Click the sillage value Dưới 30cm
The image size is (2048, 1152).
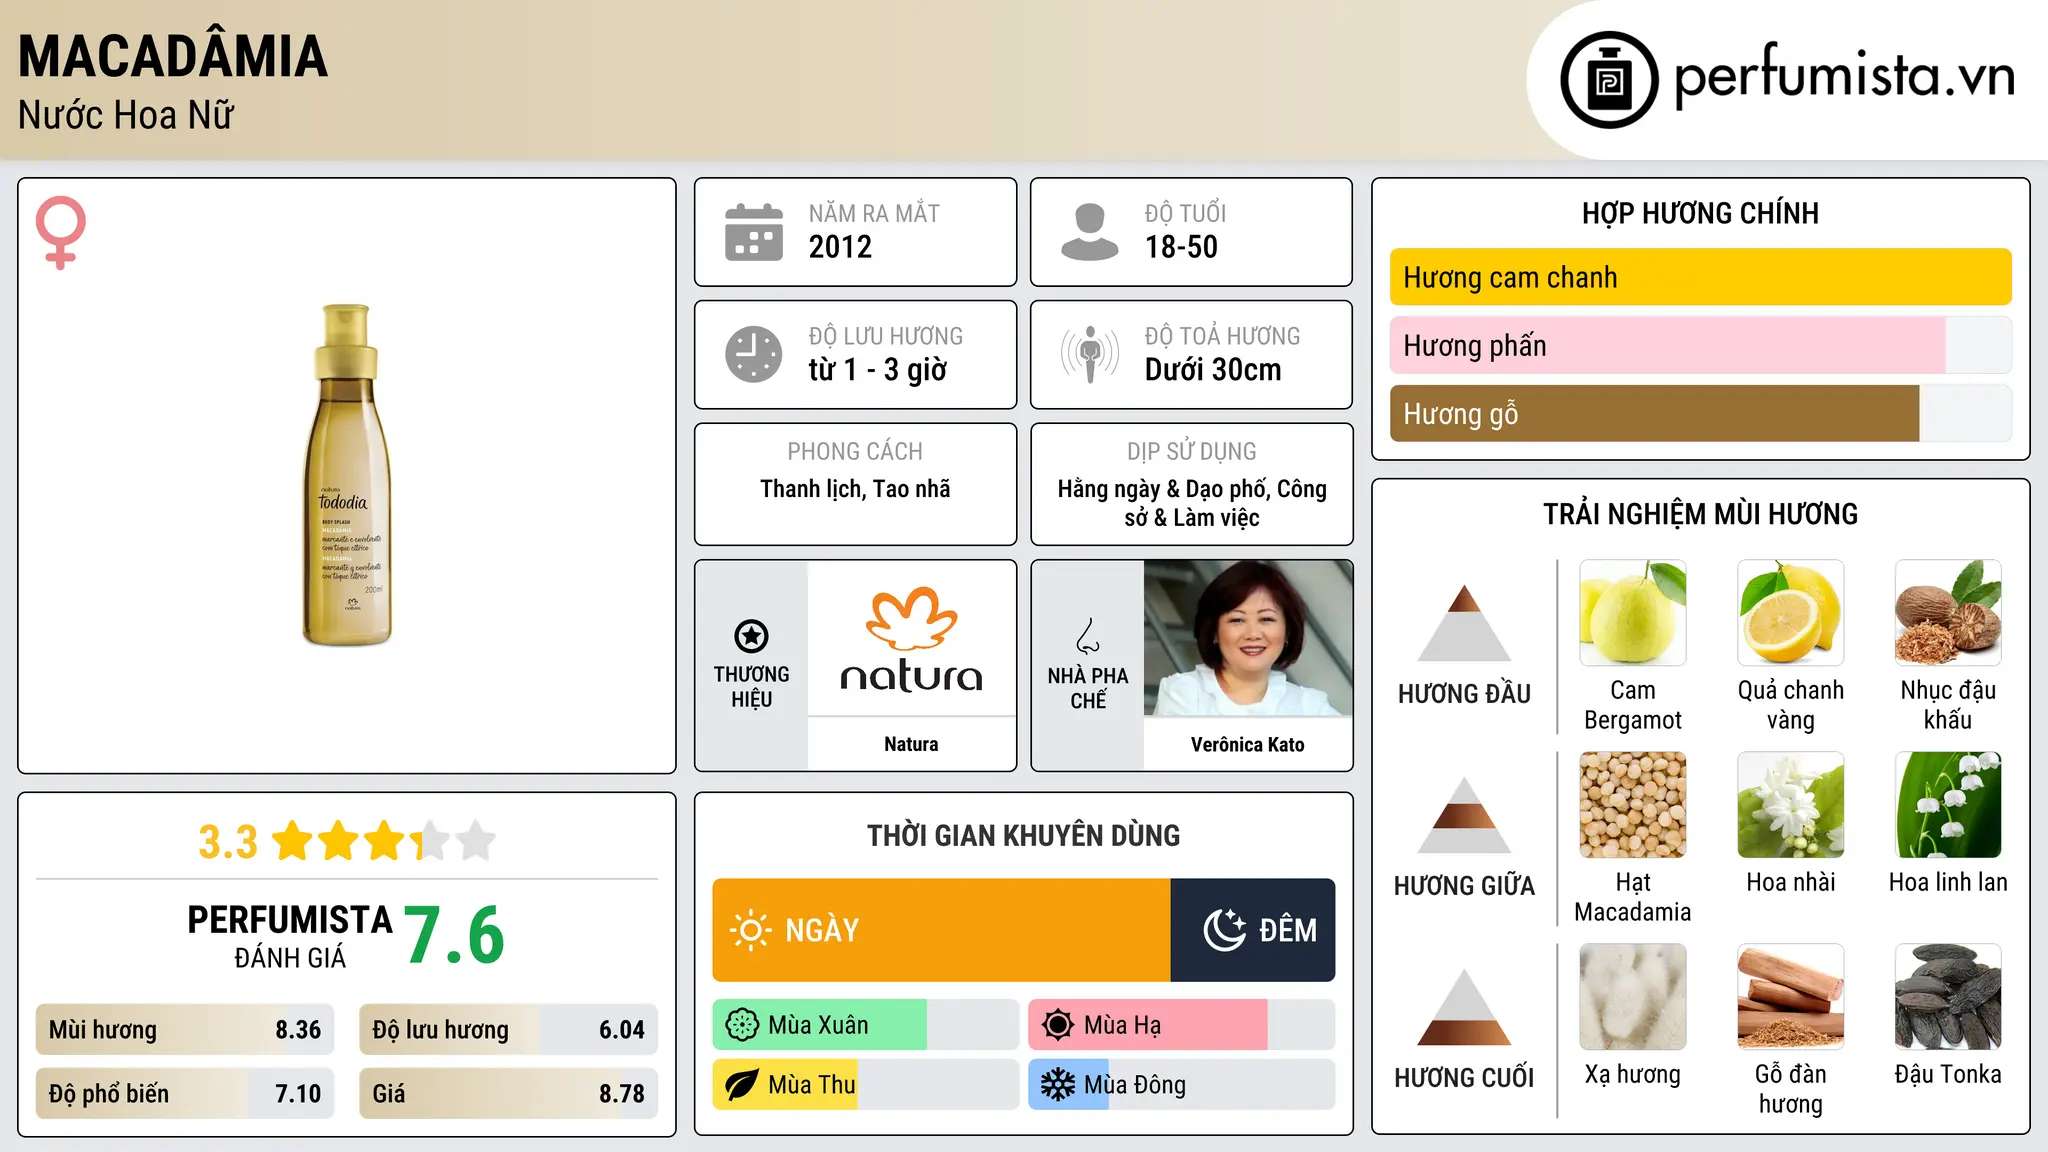point(1213,370)
